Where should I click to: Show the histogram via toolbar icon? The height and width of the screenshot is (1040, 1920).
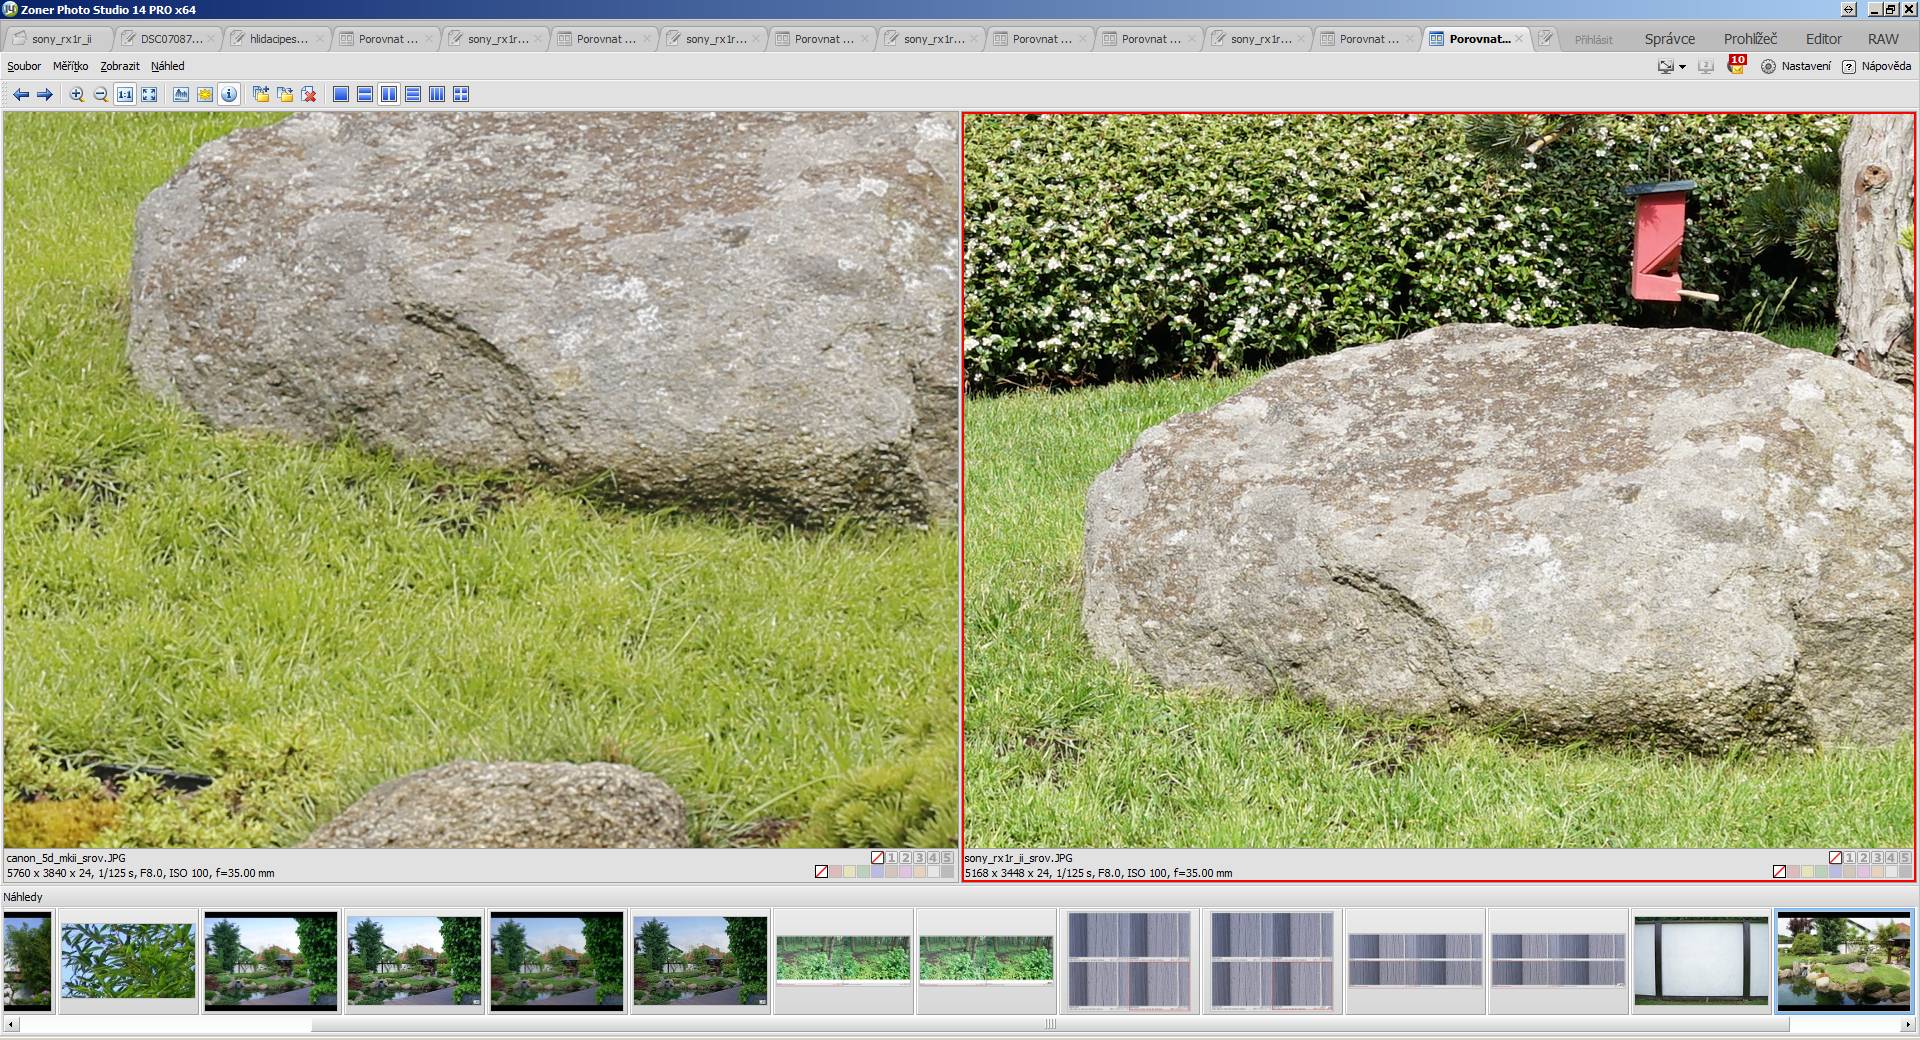coord(181,94)
